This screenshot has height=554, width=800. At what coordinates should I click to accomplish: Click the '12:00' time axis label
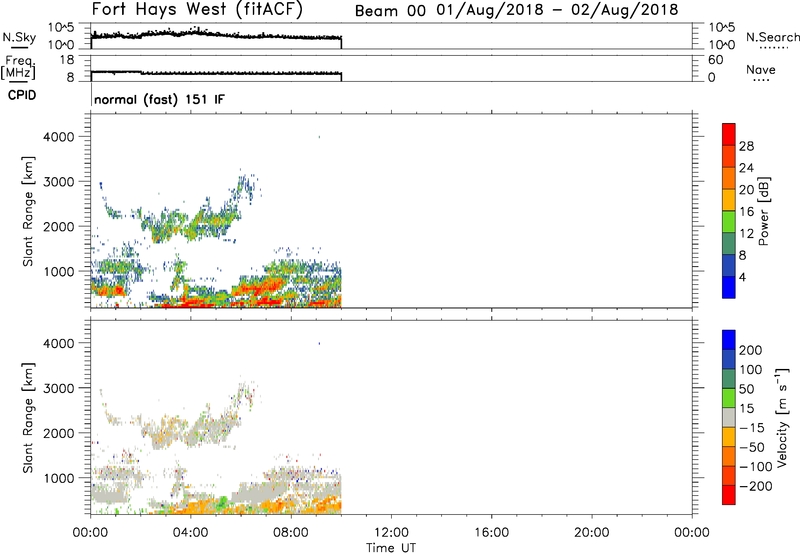(x=391, y=533)
